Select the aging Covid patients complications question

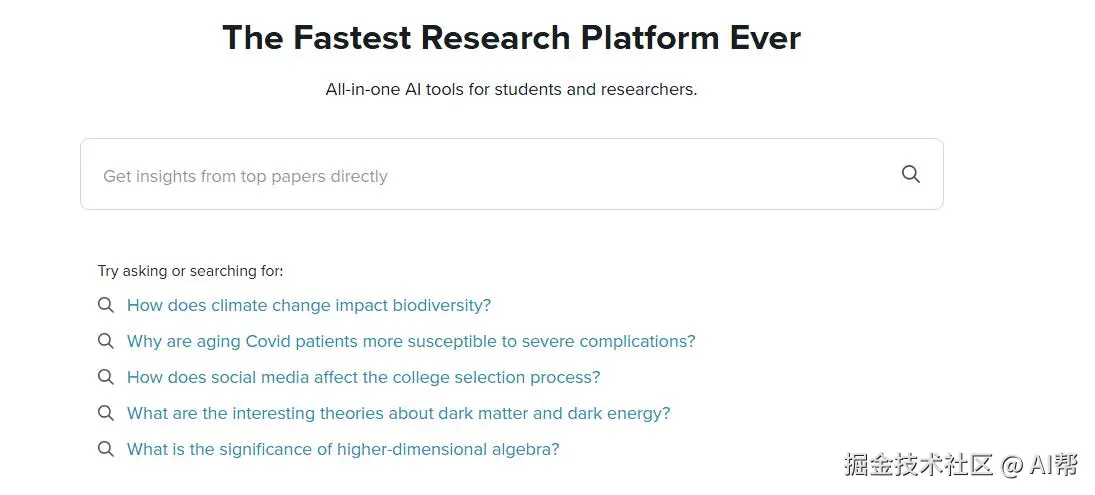coord(411,341)
